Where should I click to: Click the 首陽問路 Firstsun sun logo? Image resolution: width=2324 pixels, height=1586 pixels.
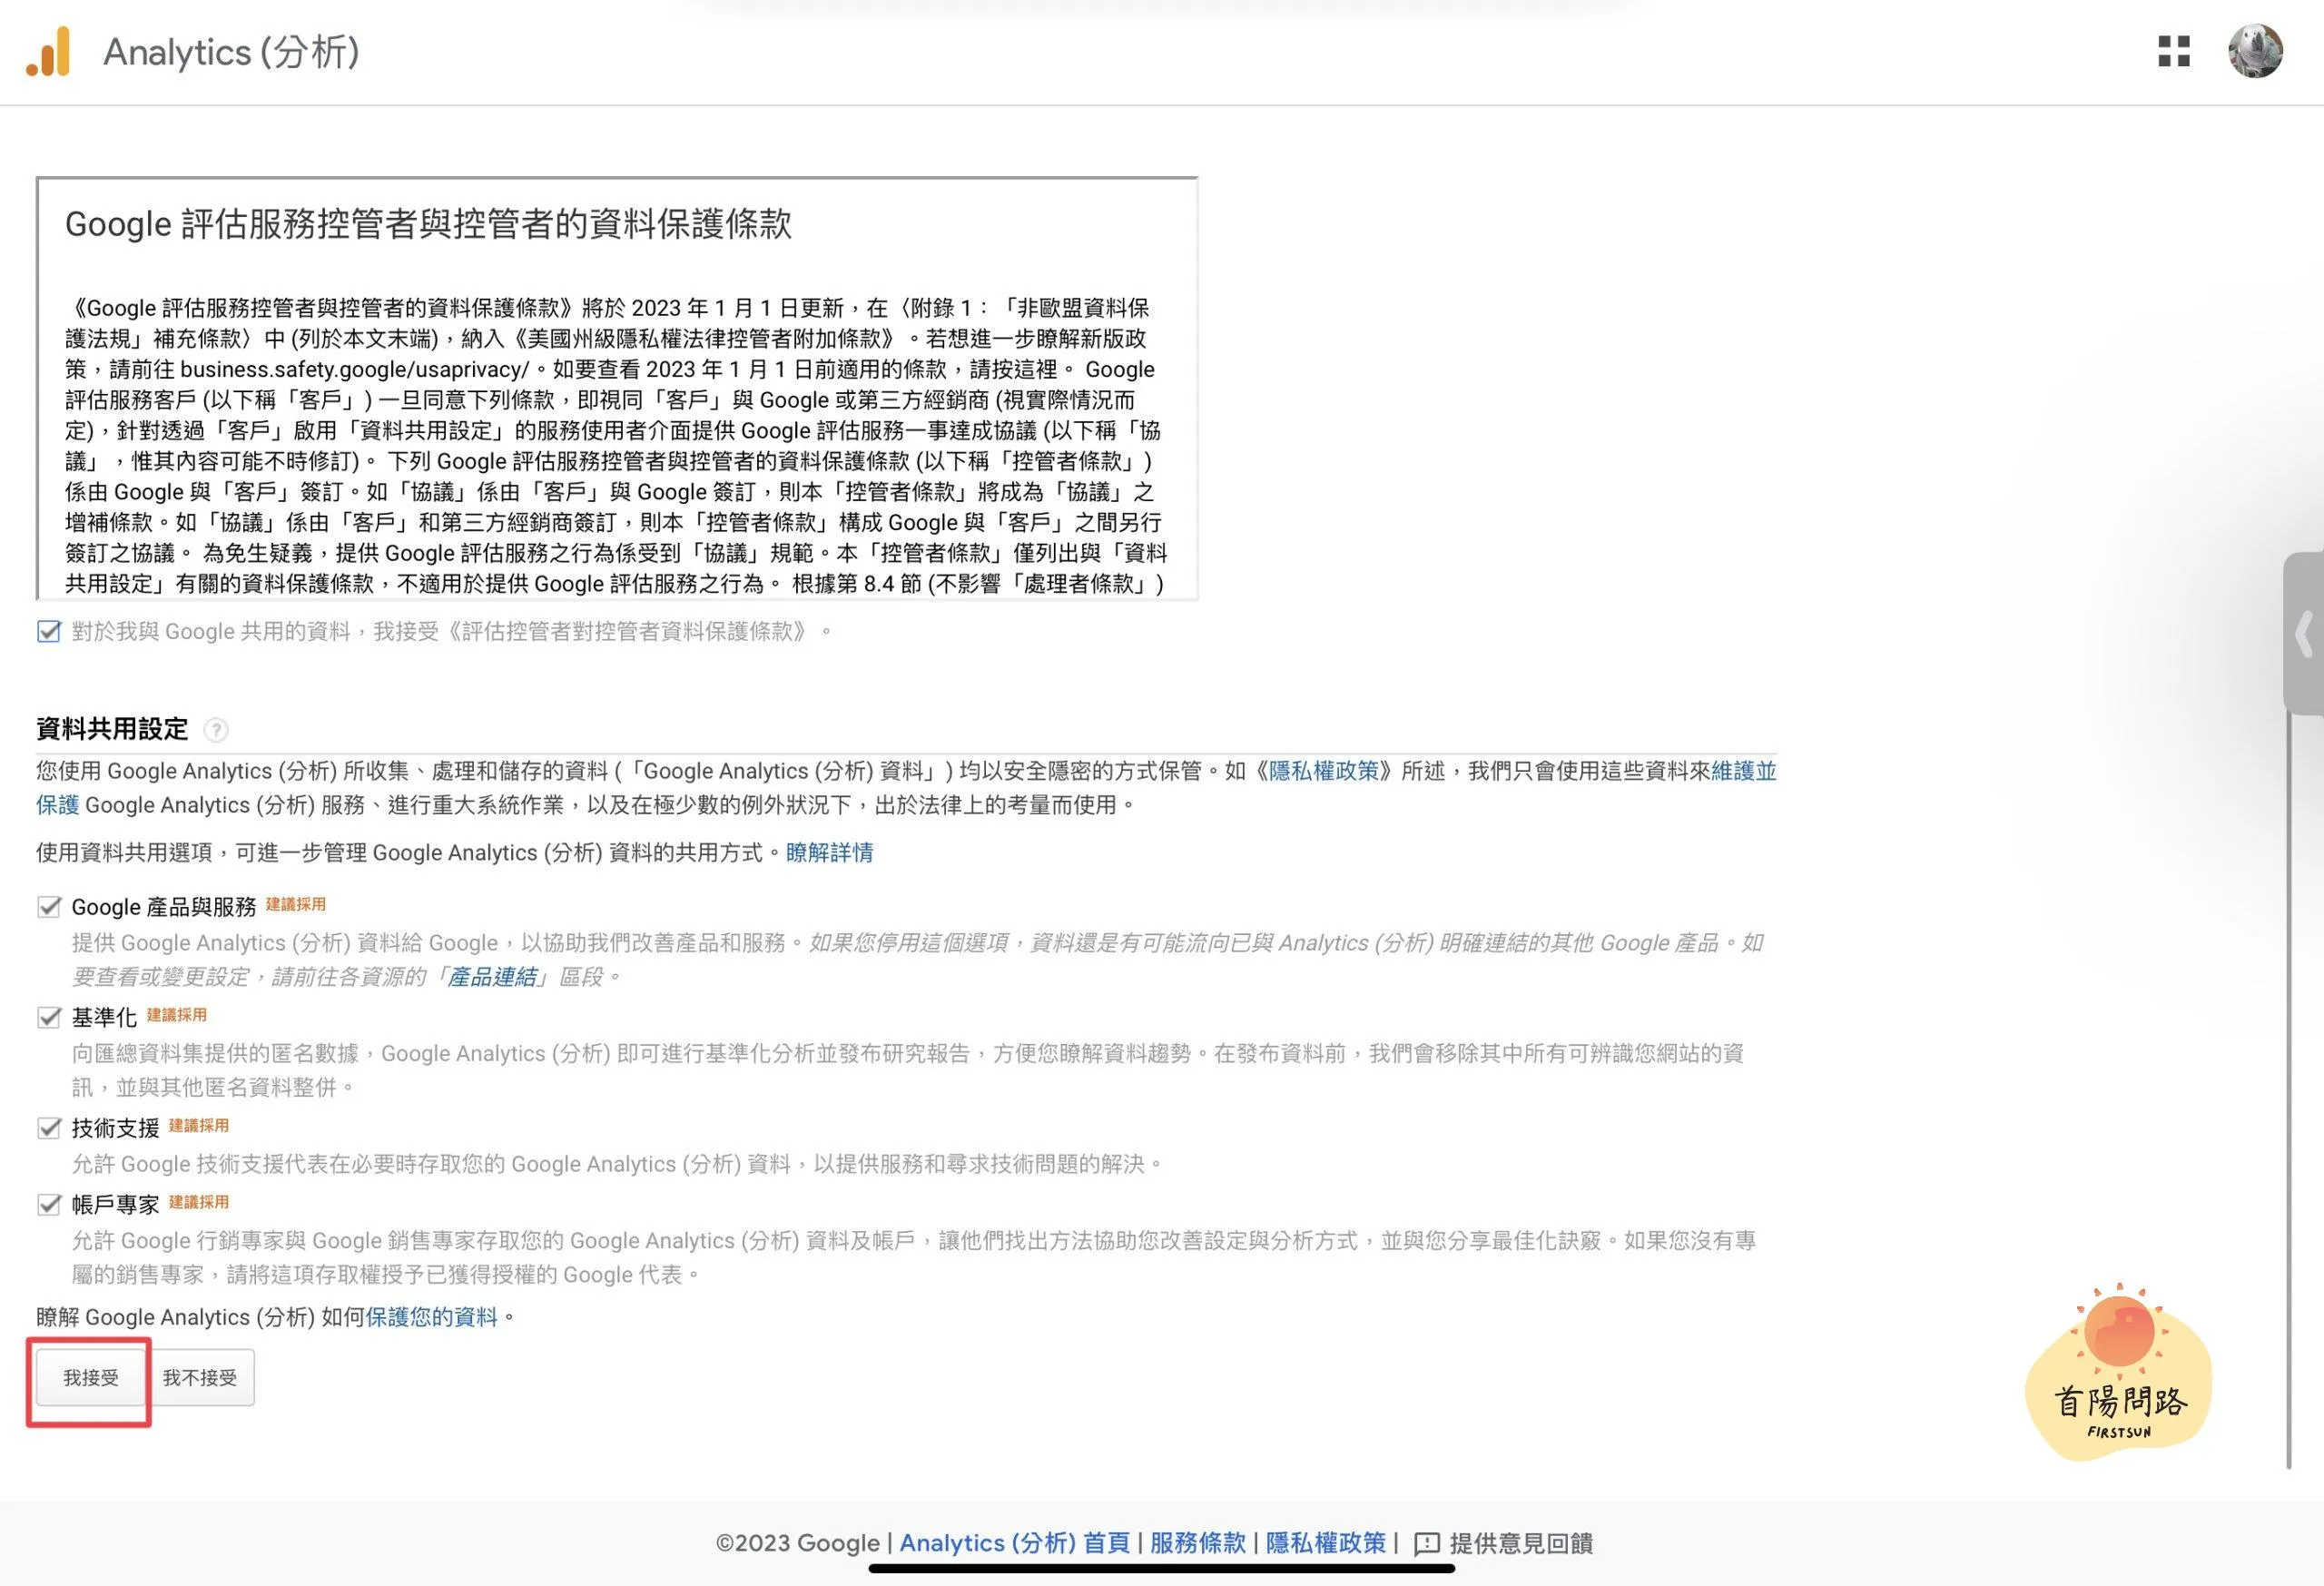[x=2118, y=1370]
